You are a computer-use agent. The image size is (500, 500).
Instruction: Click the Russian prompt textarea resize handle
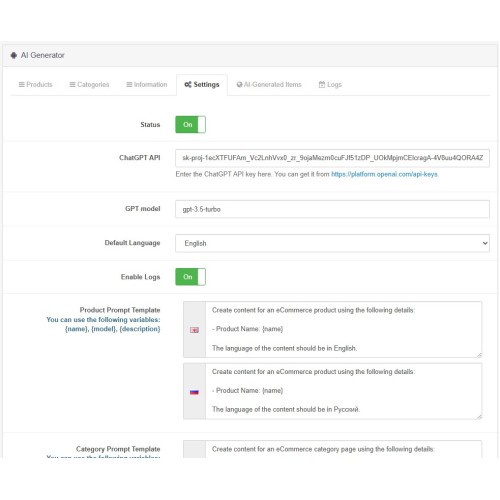(479, 416)
